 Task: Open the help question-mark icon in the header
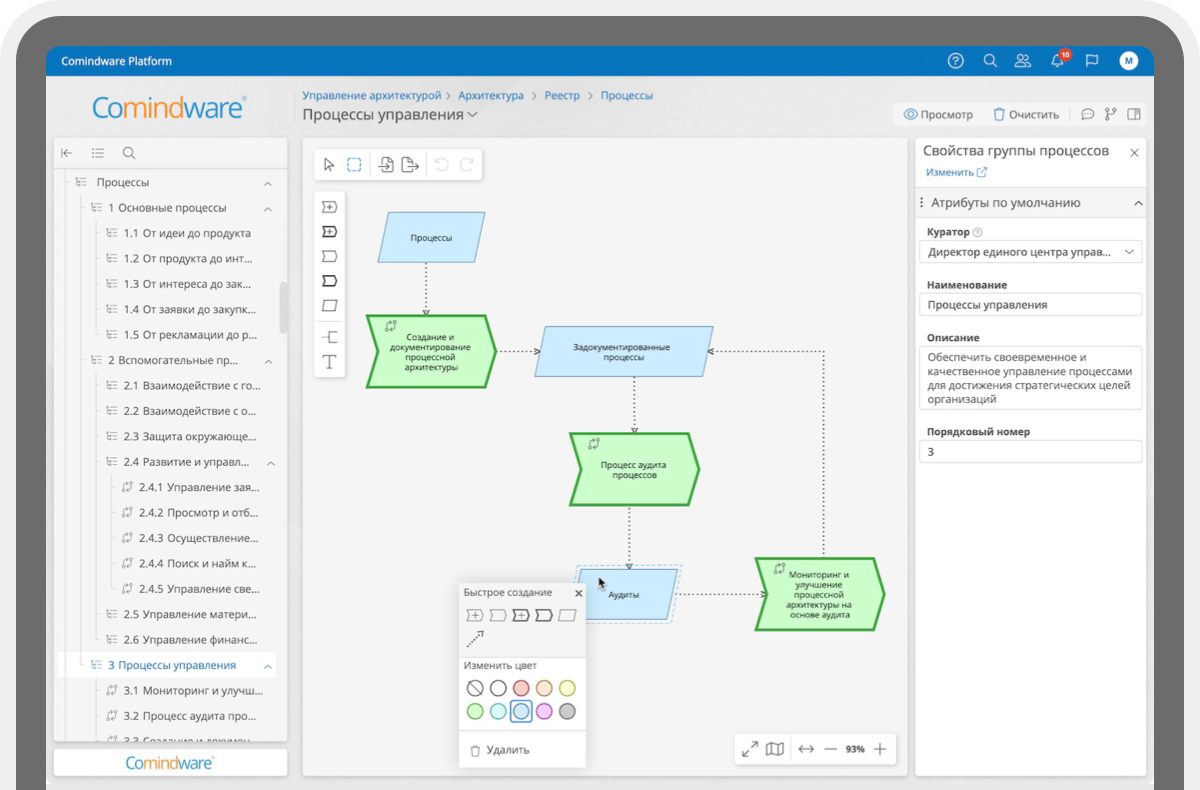coord(955,61)
